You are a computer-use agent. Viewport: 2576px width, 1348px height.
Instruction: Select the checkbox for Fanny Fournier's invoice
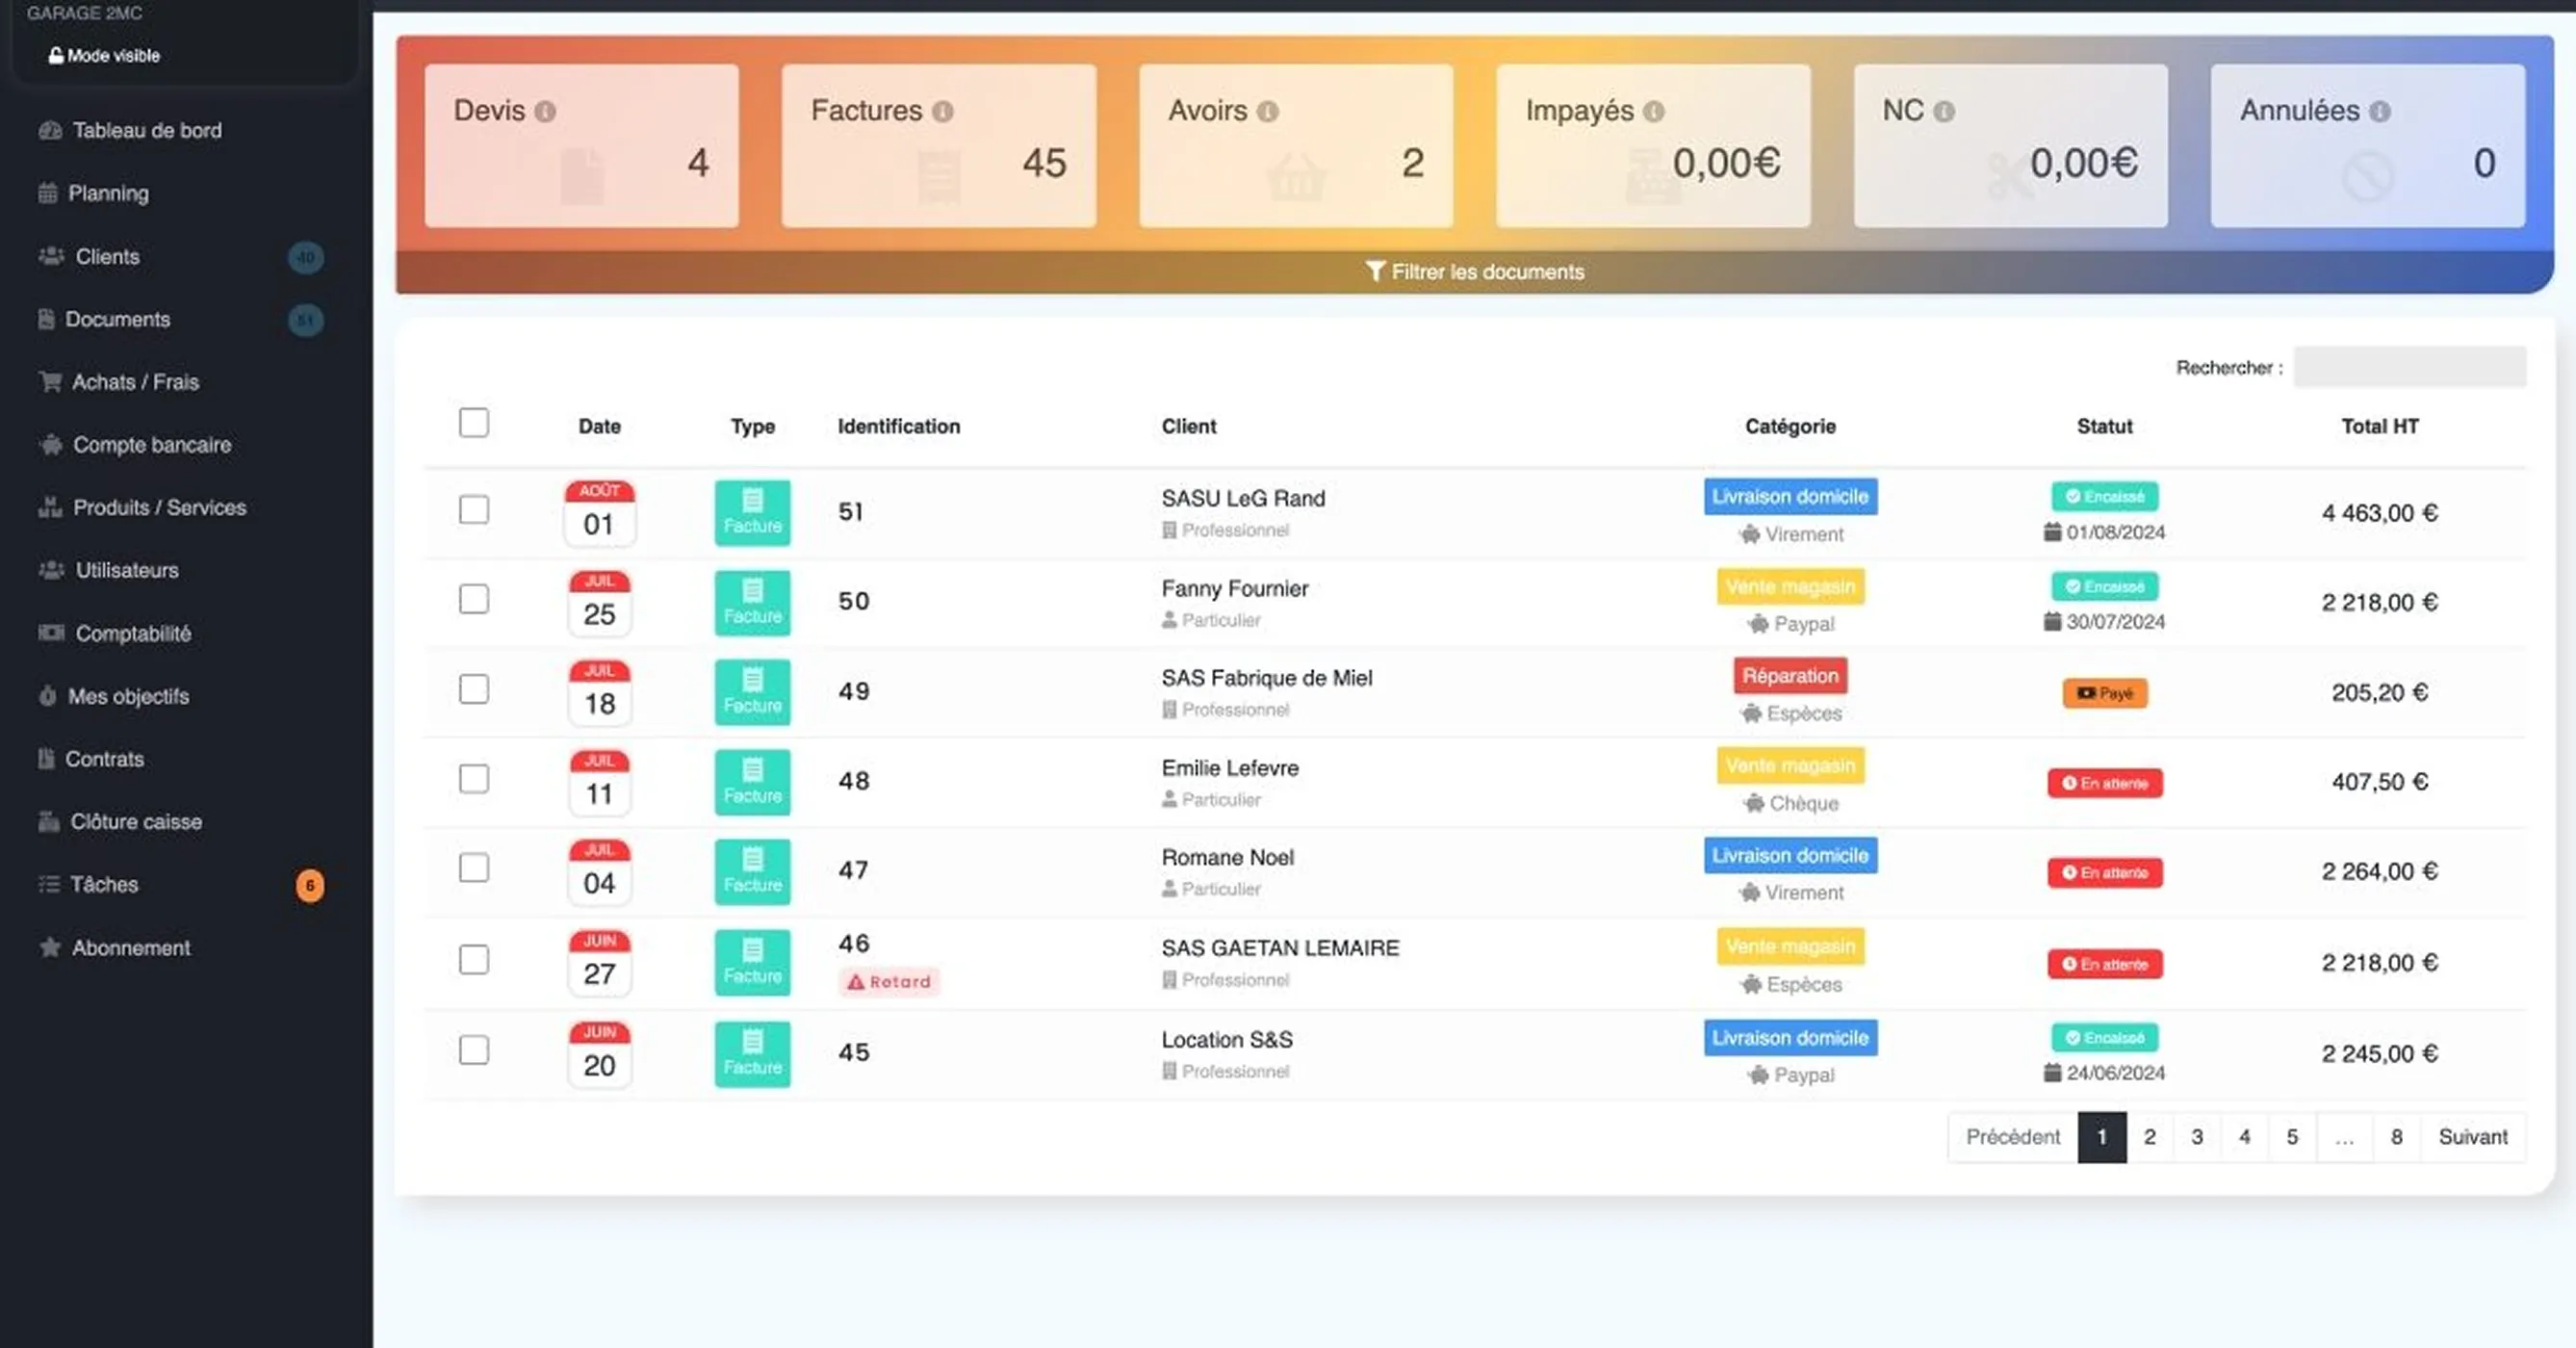pyautogui.click(x=474, y=600)
